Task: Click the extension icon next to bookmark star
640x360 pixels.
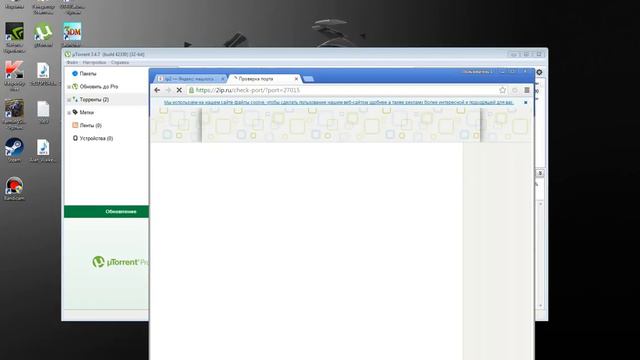Action: pos(515,90)
